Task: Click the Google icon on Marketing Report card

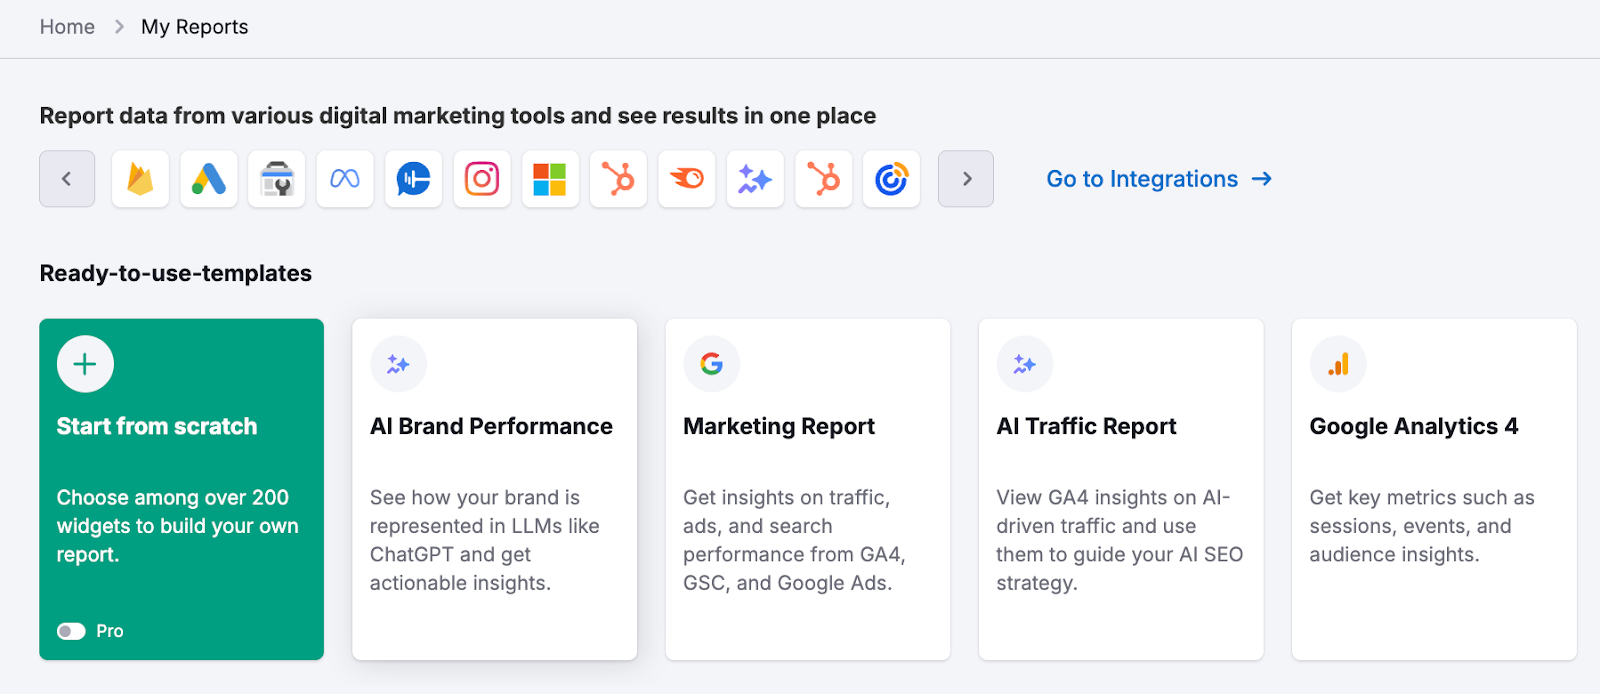Action: (711, 364)
